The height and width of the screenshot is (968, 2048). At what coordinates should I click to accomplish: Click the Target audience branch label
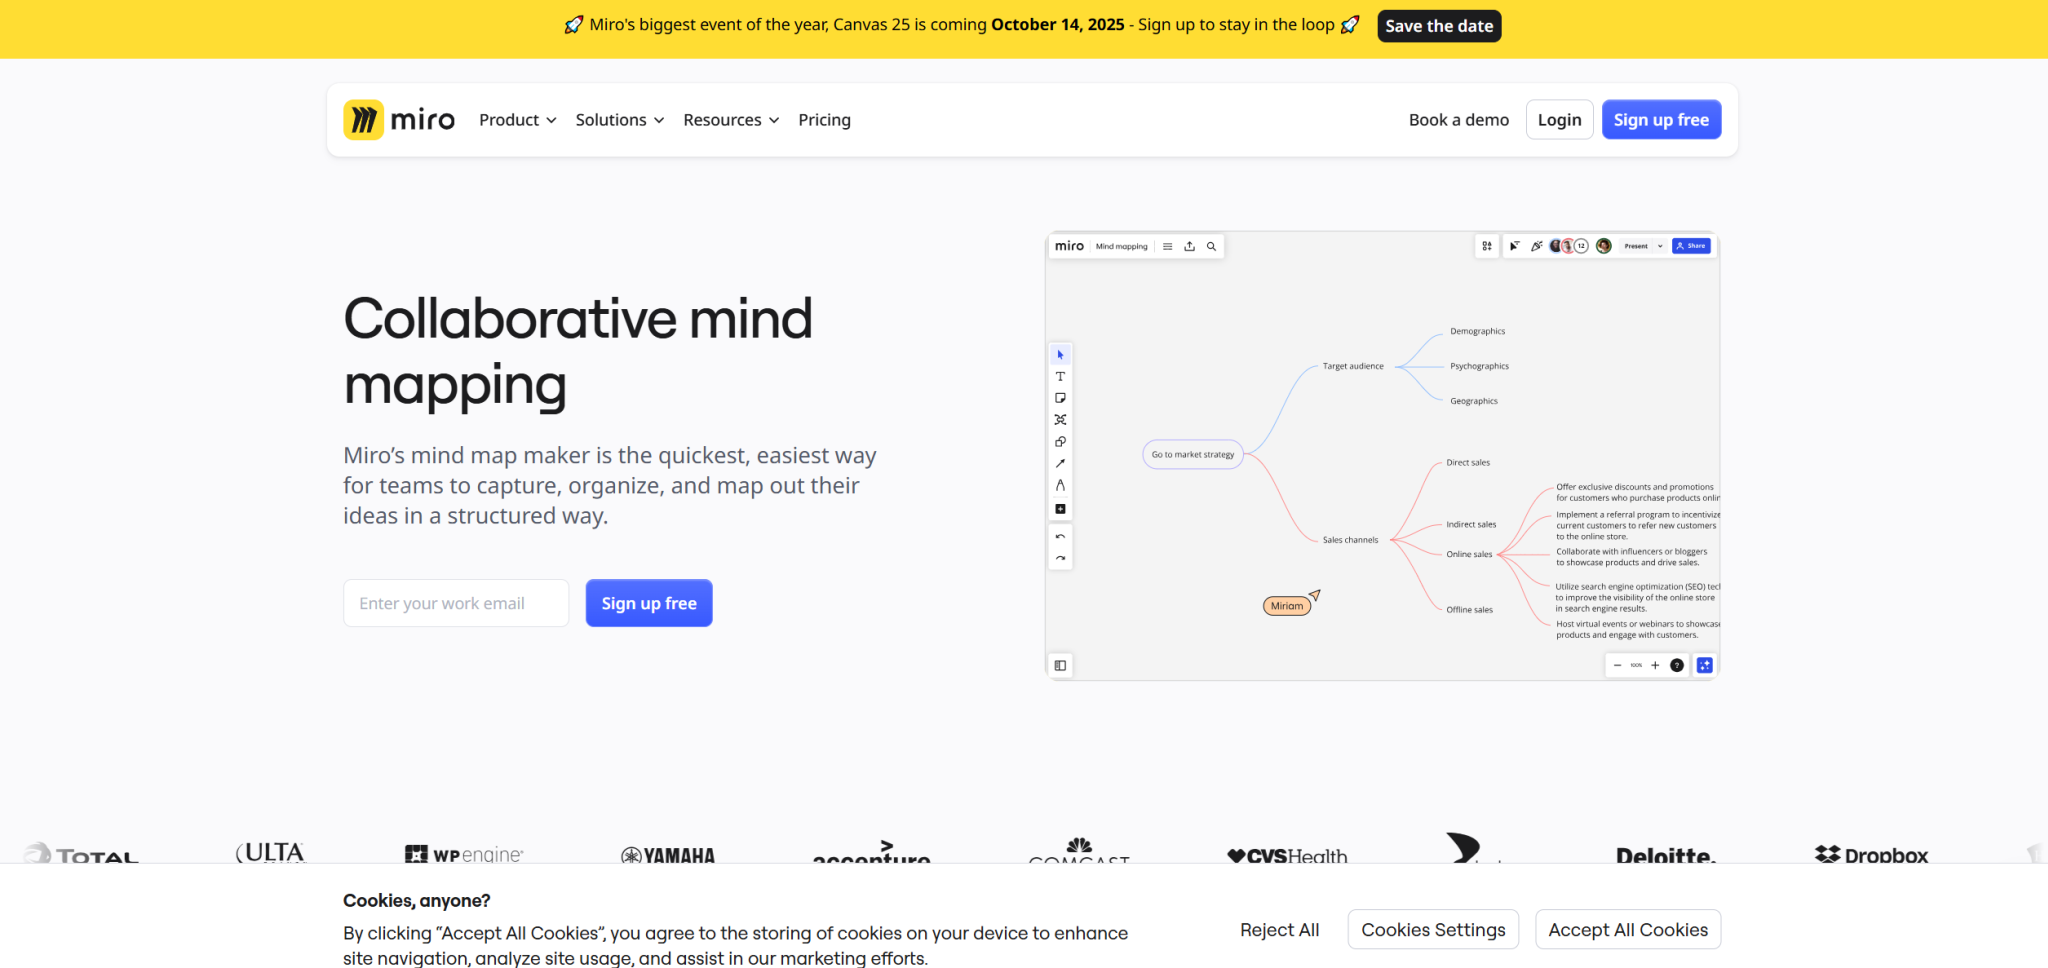1353,367
